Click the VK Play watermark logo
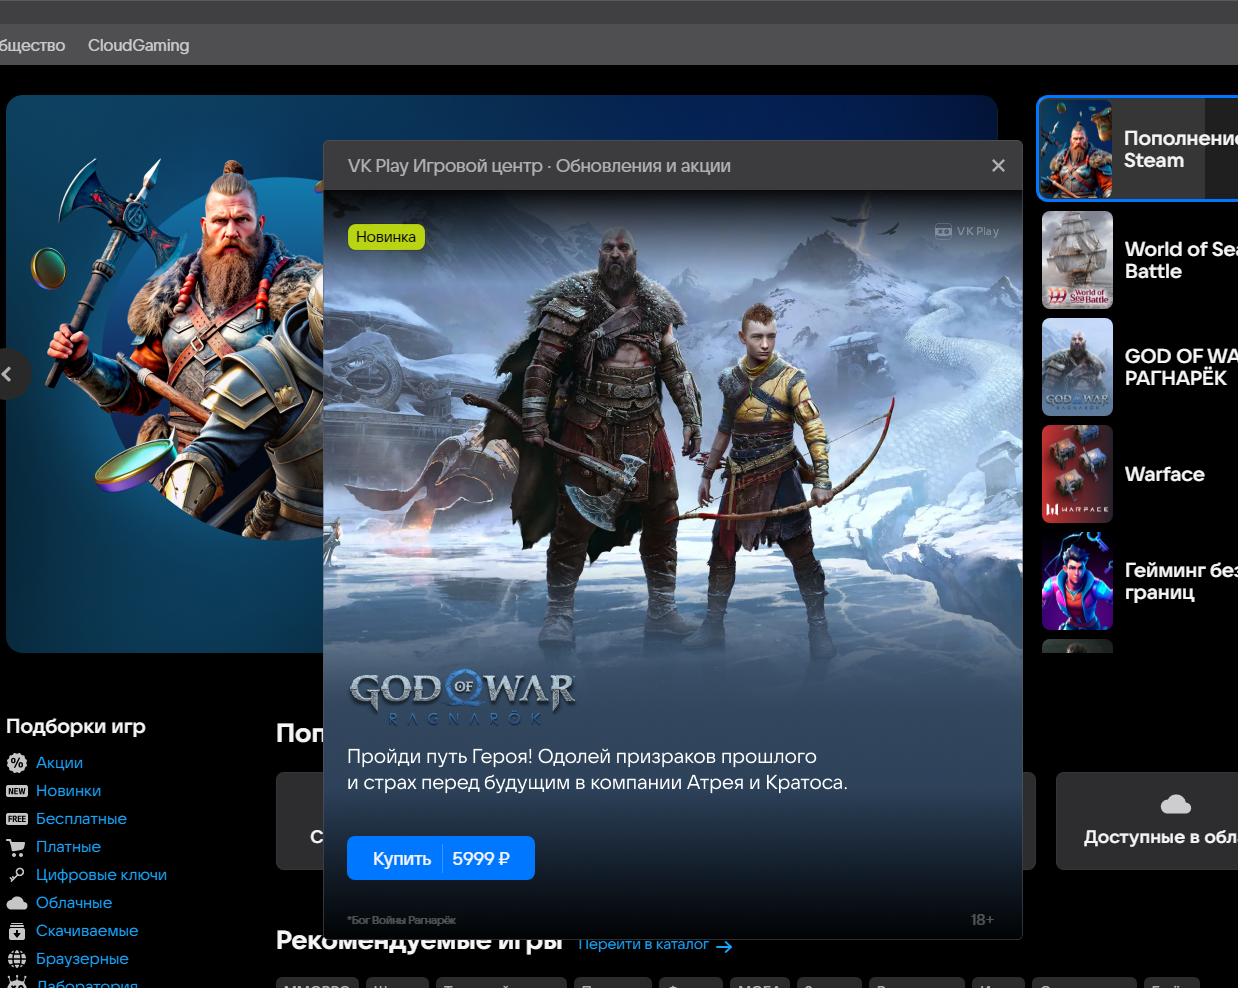This screenshot has height=988, width=1238. click(967, 231)
